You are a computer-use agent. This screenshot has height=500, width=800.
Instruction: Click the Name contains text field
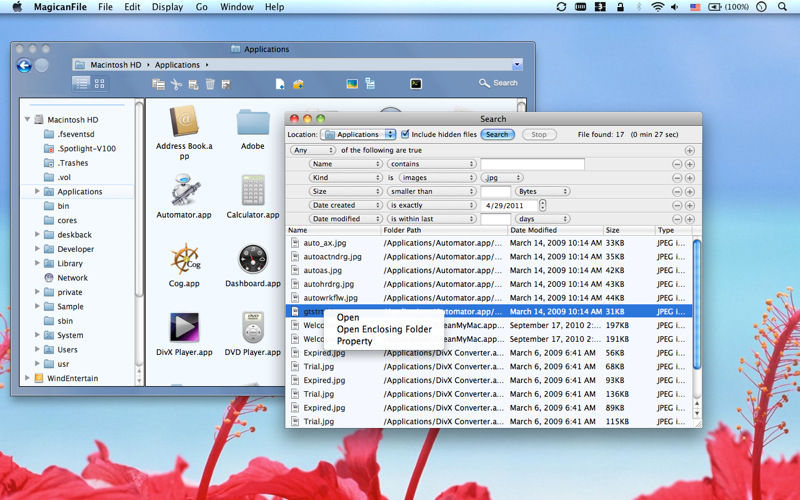[x=533, y=164]
